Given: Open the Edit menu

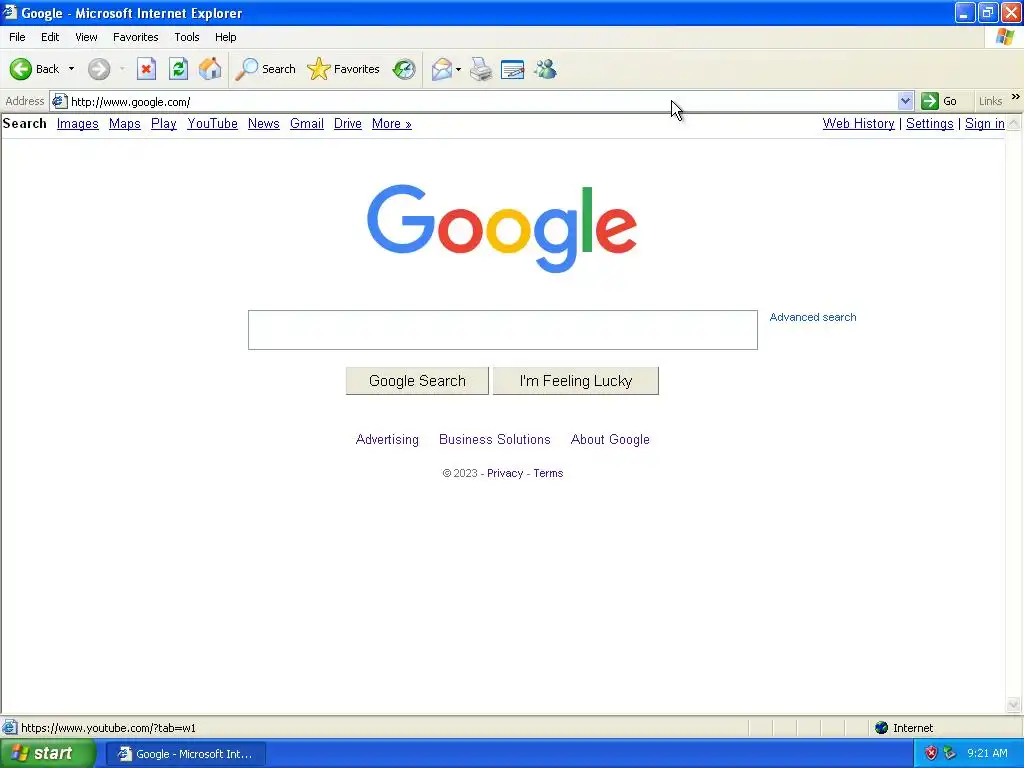Looking at the screenshot, I should [50, 37].
